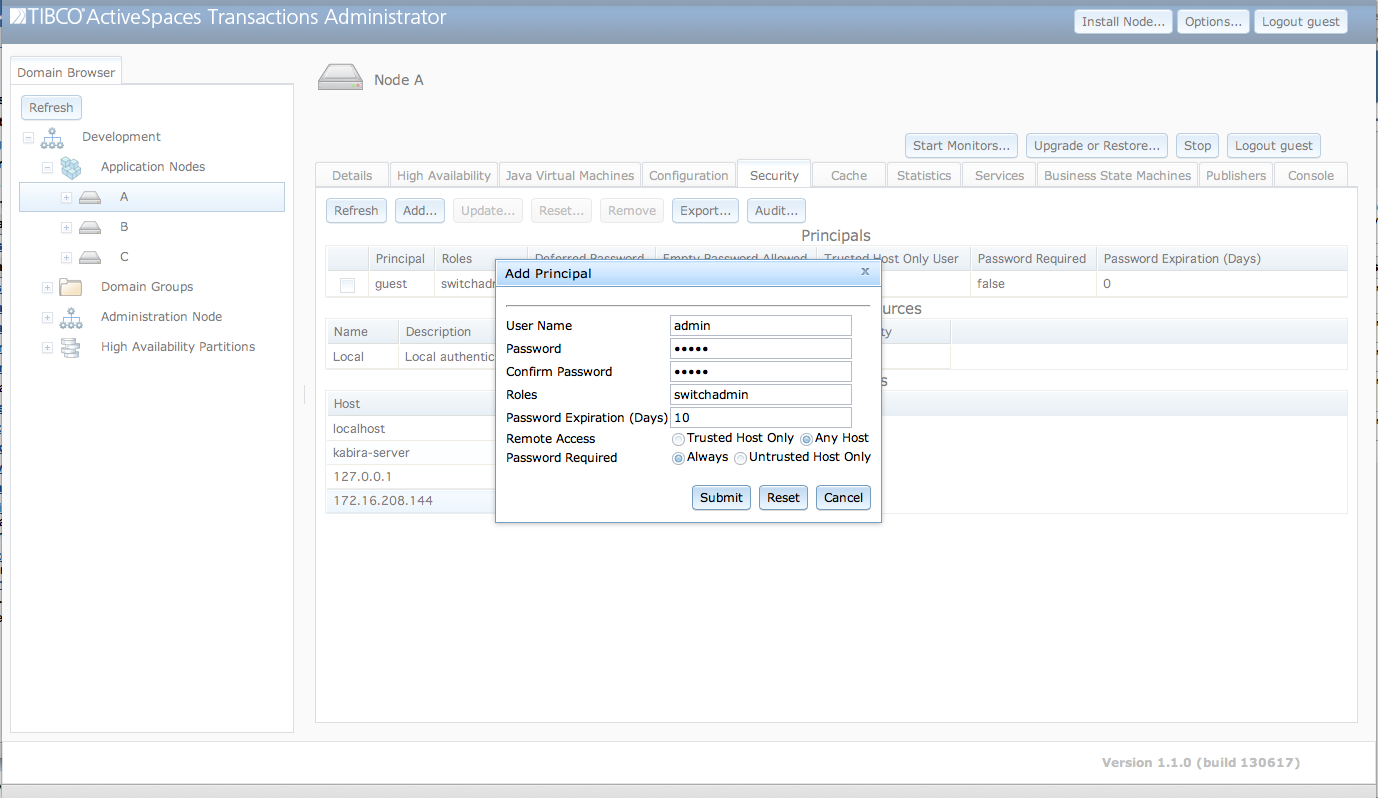Screen dimensions: 1378x798
Task: Click the Install Node... button
Action: [1123, 21]
